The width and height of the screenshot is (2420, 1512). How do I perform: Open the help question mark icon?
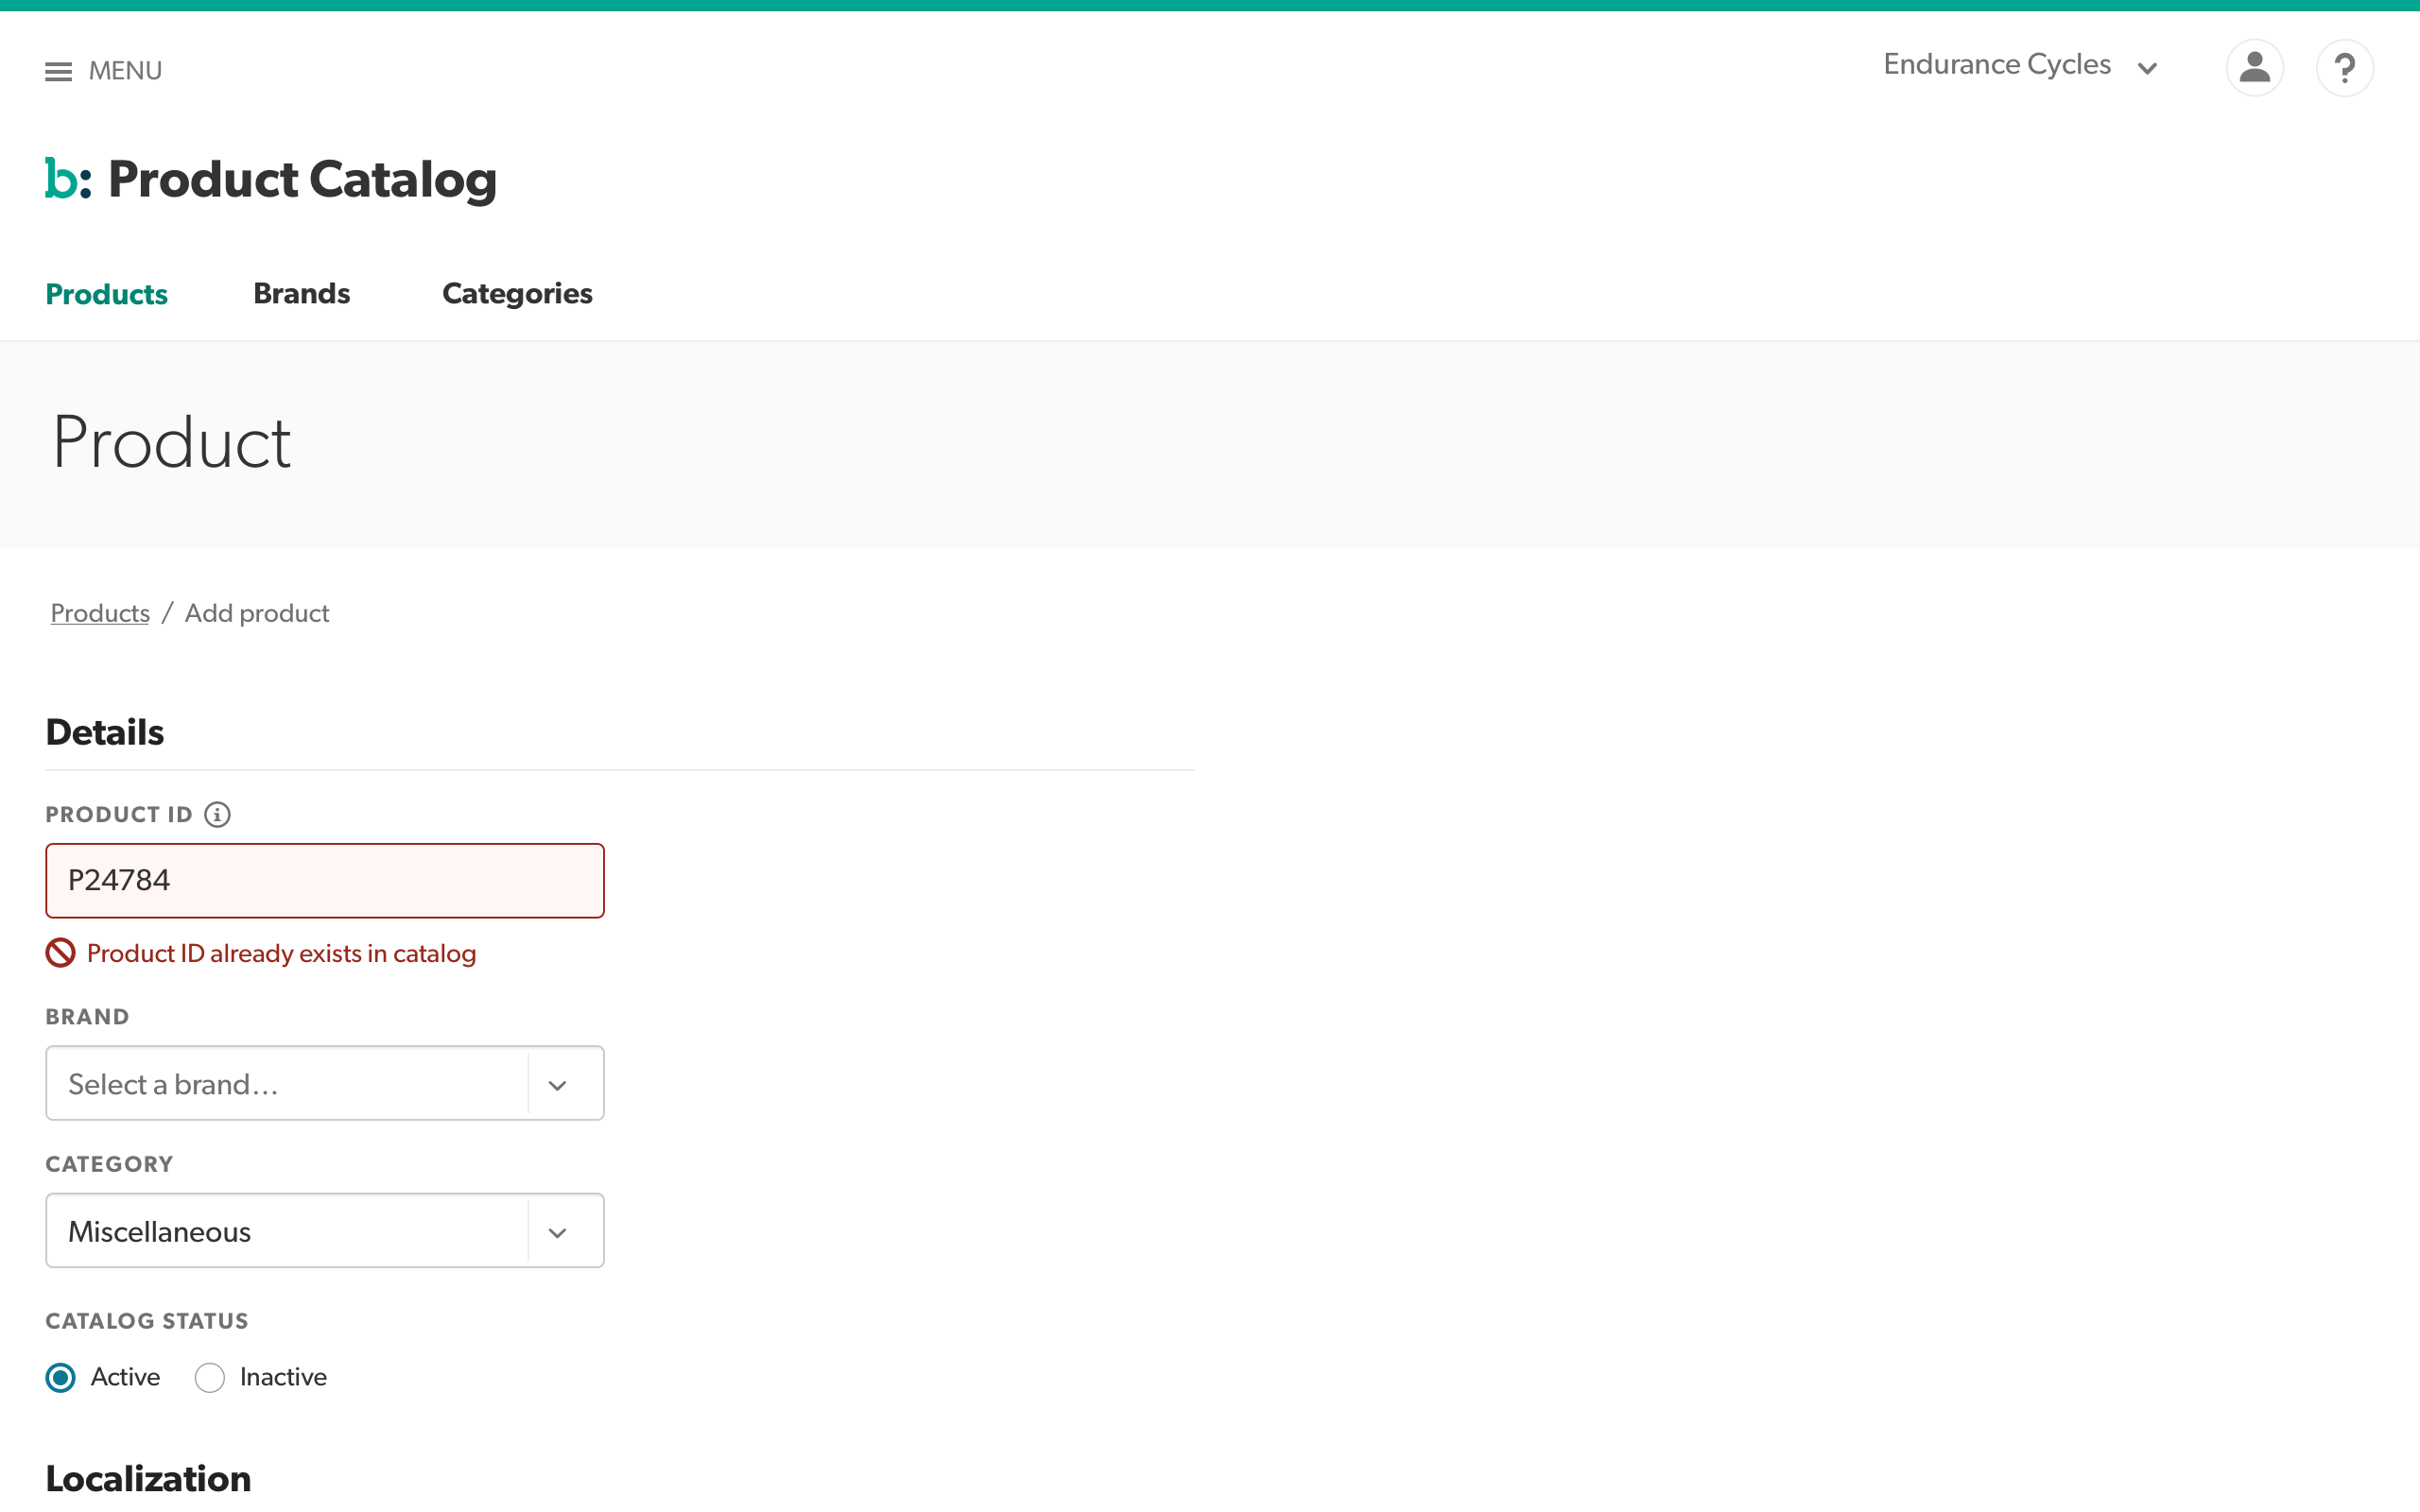click(2344, 68)
